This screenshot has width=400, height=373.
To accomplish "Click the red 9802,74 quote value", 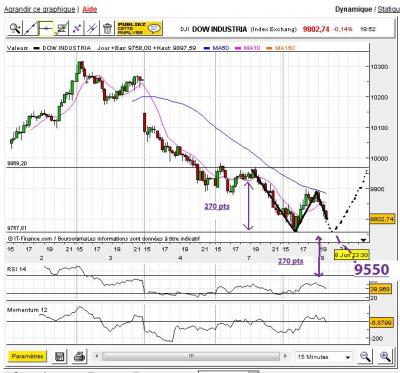I will pyautogui.click(x=316, y=29).
